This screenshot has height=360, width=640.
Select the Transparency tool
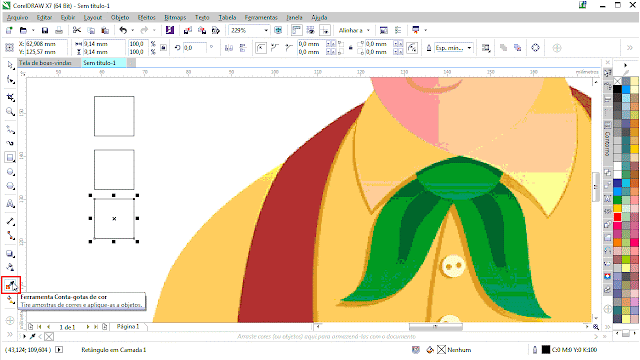click(10, 267)
